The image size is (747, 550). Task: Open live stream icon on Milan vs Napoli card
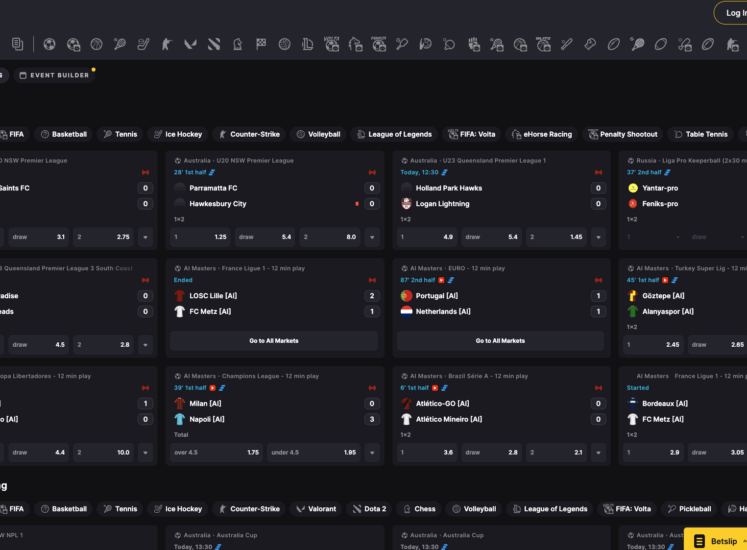point(213,388)
